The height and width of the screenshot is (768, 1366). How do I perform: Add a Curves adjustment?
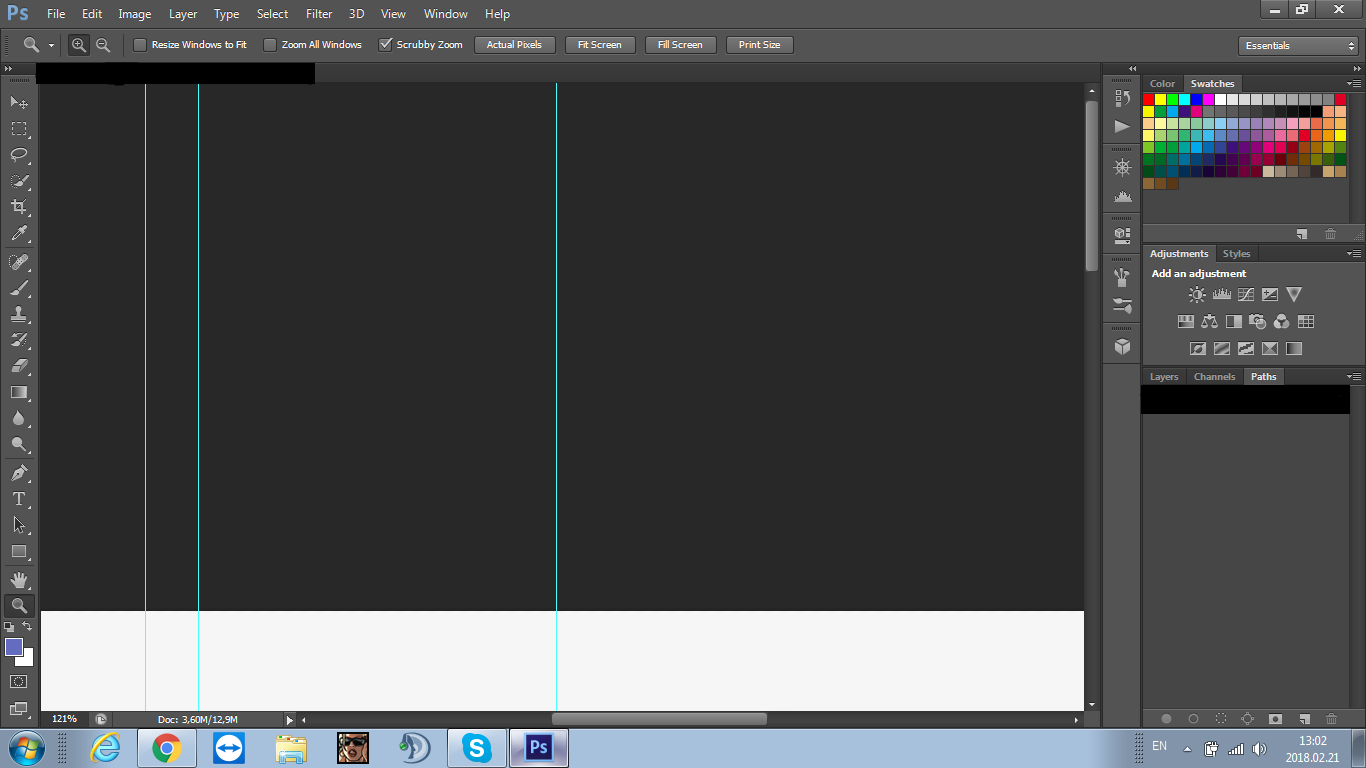[1246, 295]
